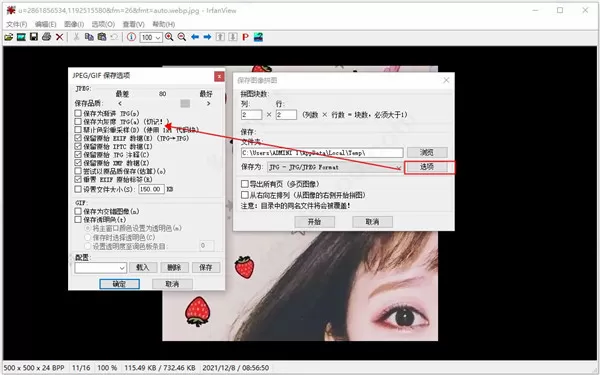Click the Paste clipboard toolbar icon
This screenshot has width=600, height=375.
click(x=102, y=37)
